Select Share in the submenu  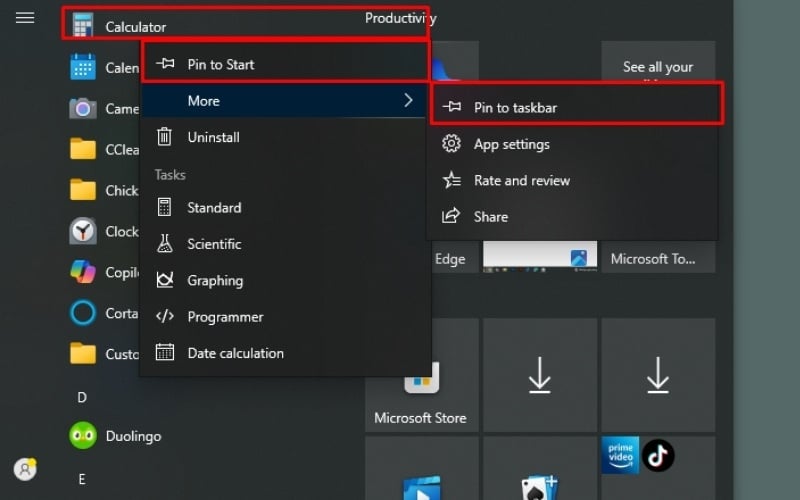572,216
